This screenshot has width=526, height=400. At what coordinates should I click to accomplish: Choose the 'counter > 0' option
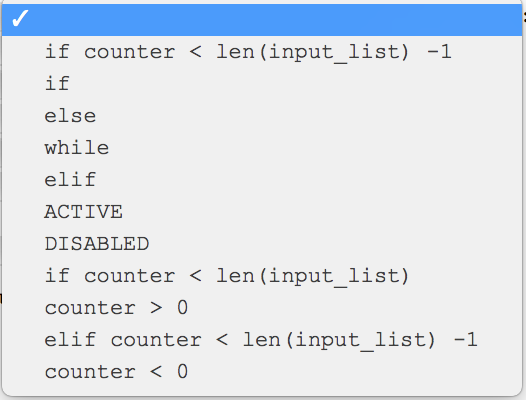[262, 308]
